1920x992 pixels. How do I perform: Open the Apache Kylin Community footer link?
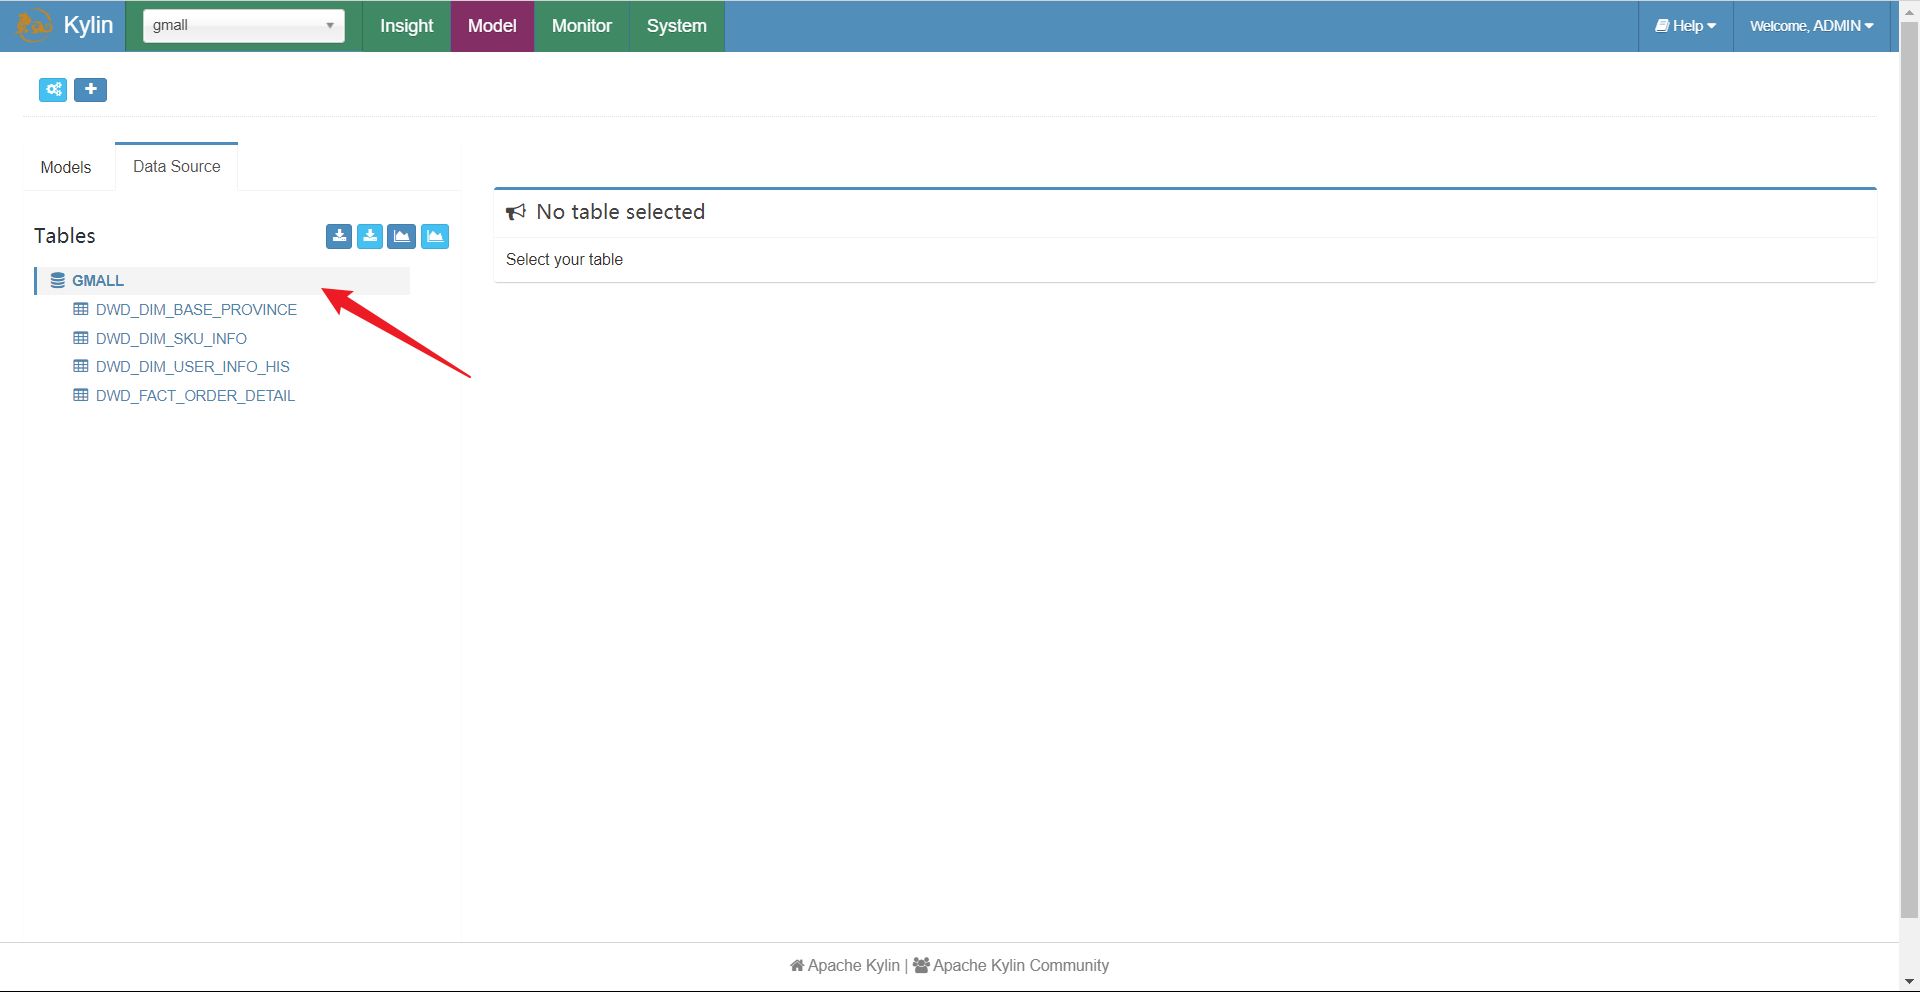(x=1011, y=965)
